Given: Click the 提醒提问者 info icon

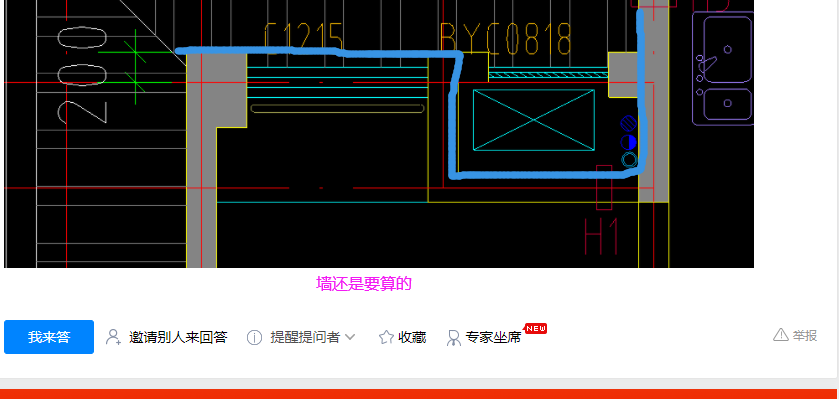Looking at the screenshot, I should [254, 337].
